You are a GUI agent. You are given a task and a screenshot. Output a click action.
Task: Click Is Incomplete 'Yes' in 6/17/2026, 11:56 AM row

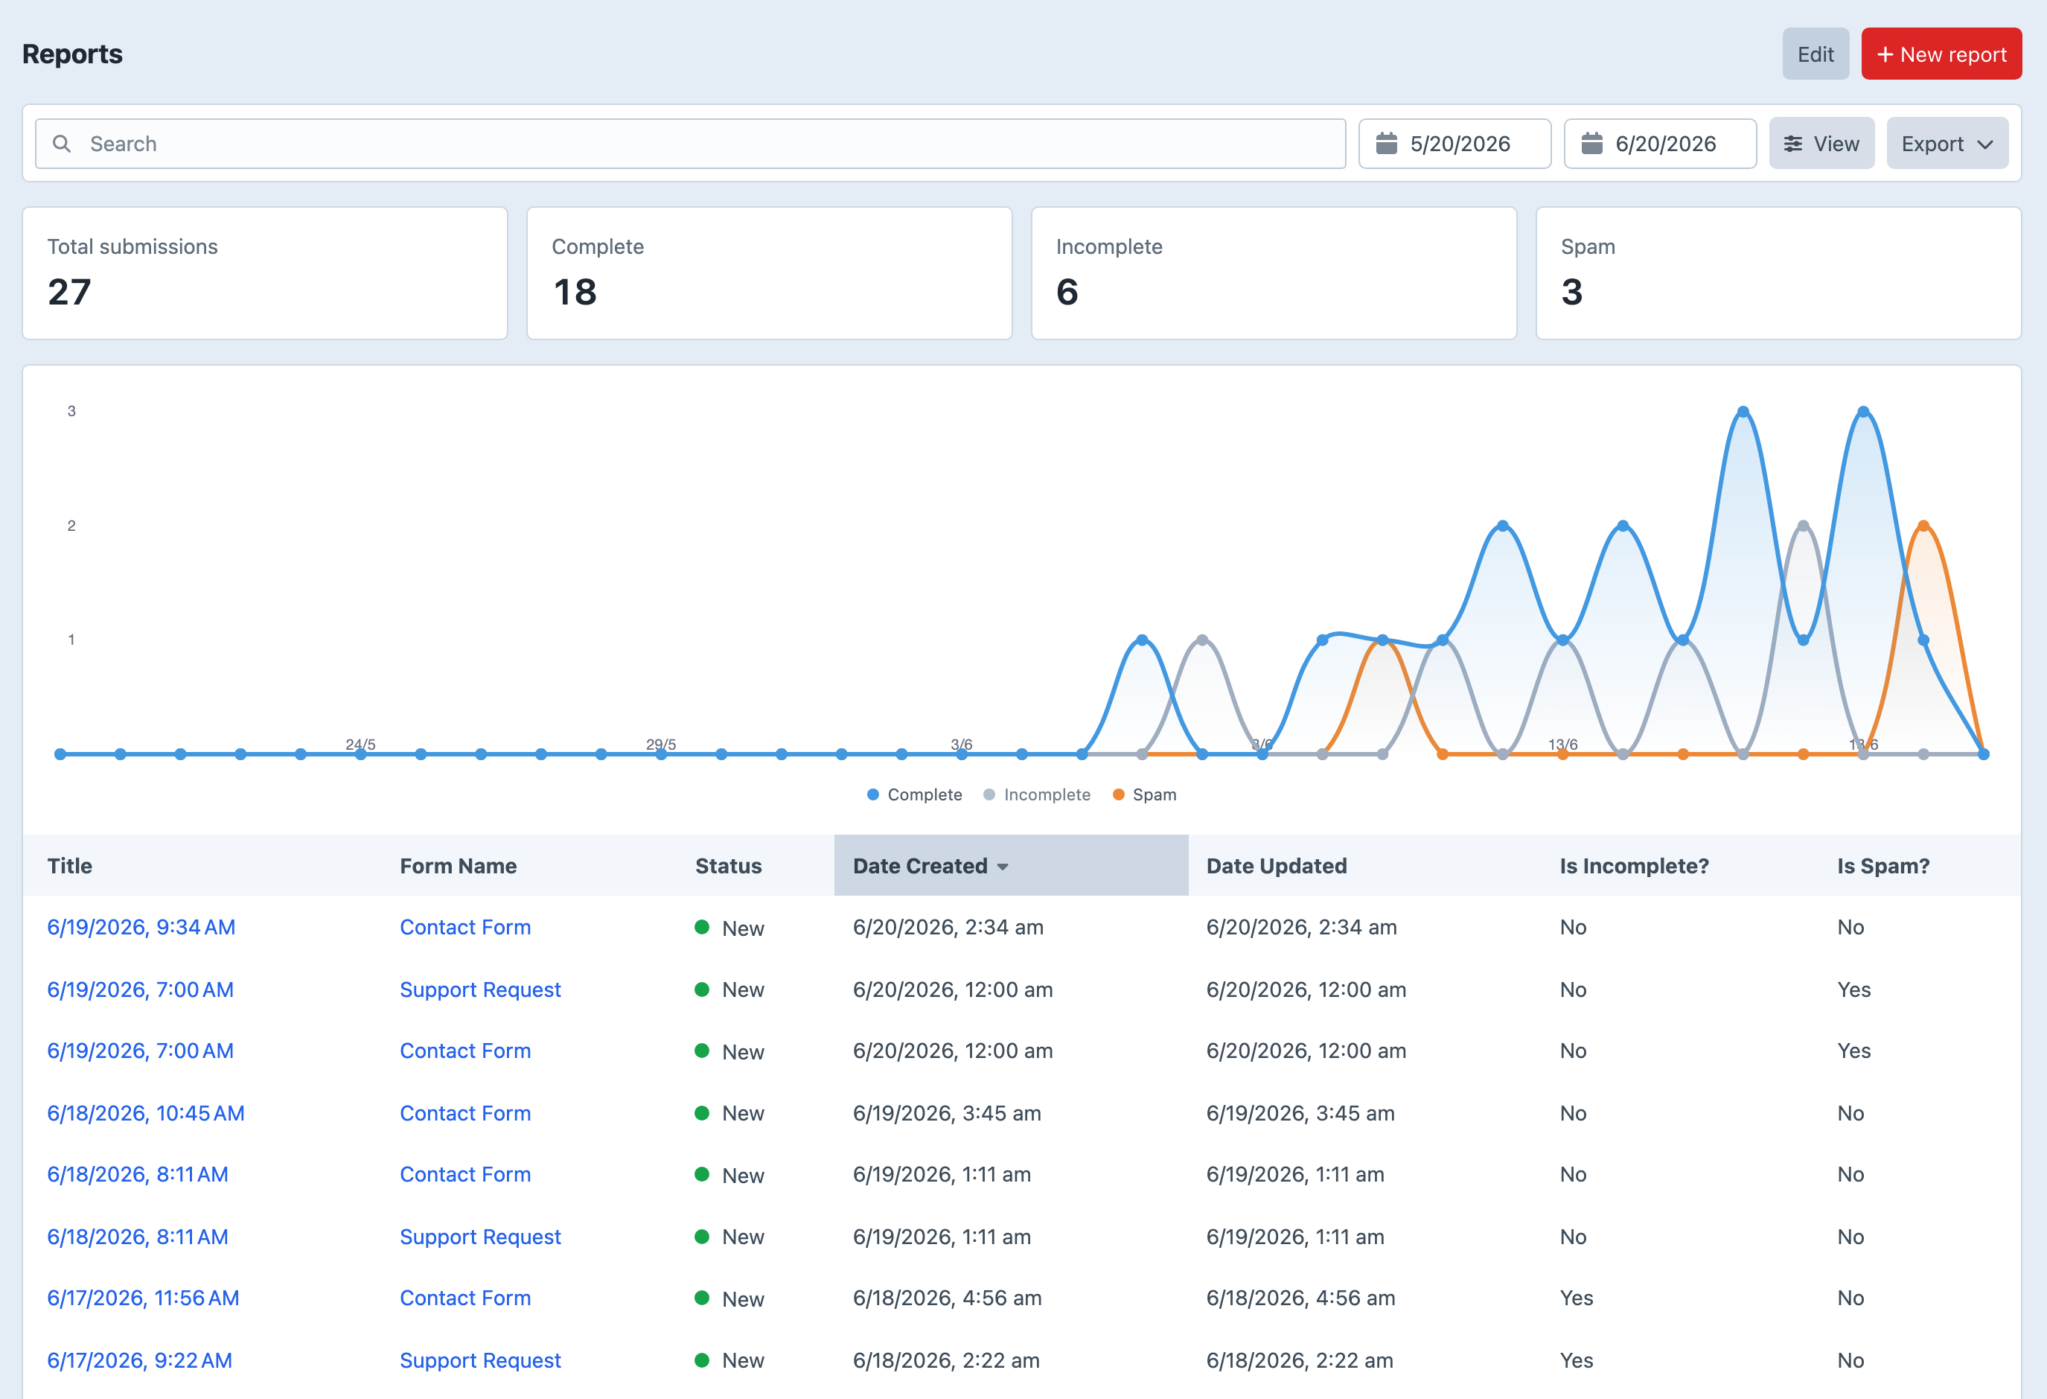point(1576,1298)
